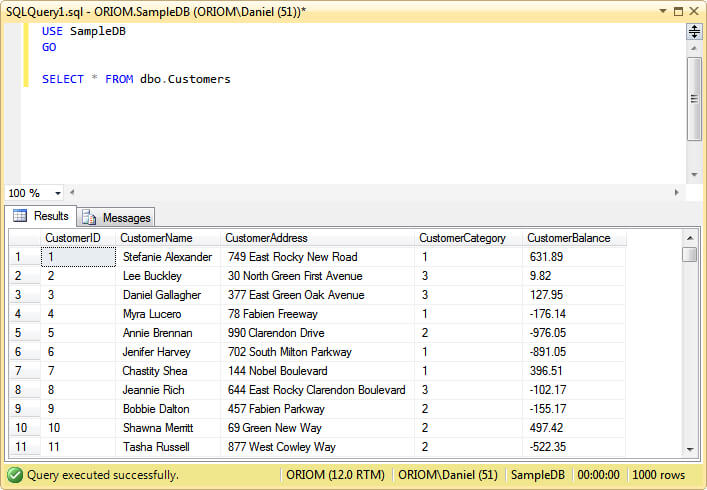
Task: Click the SampleDB database name in status bar
Action: (x=535, y=475)
